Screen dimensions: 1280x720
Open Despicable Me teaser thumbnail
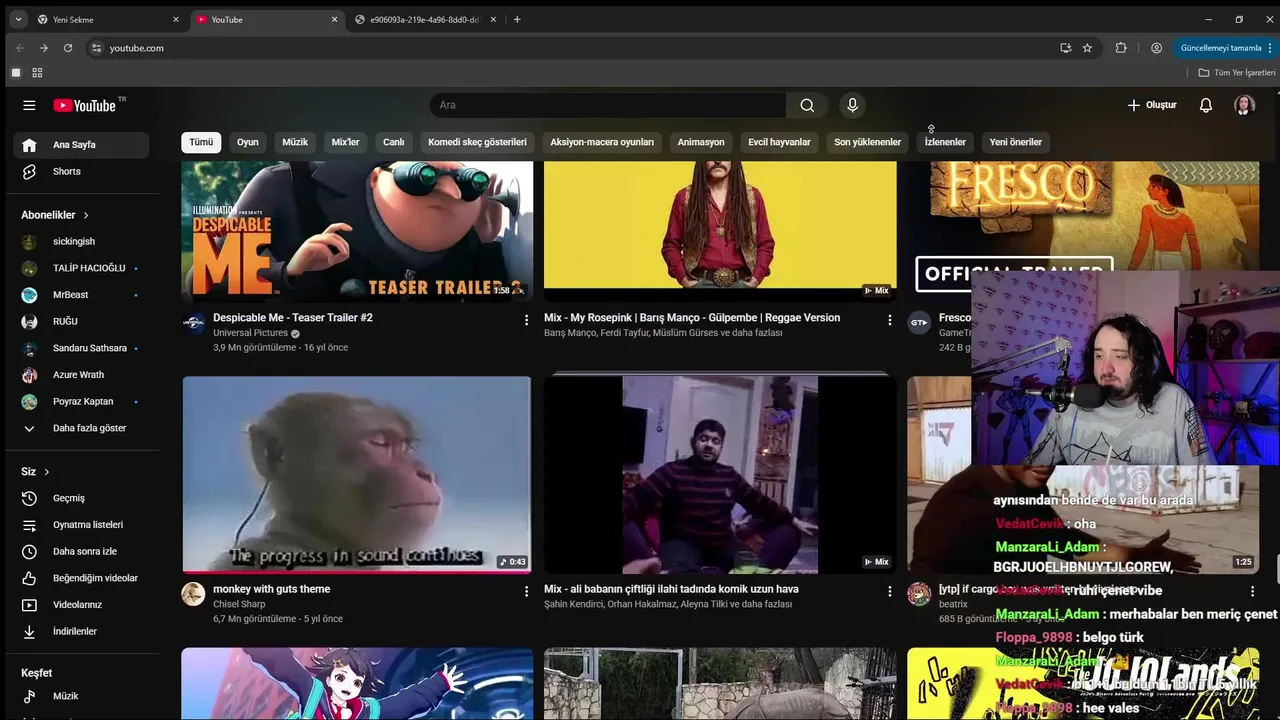tap(357, 231)
